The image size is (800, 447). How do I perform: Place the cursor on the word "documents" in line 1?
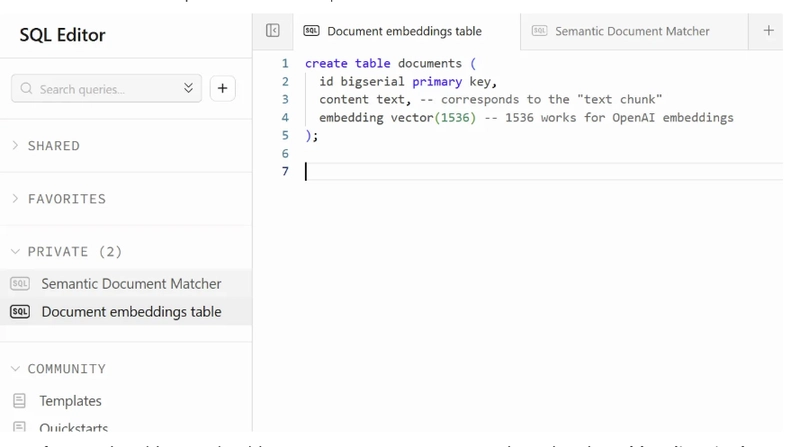[x=430, y=63]
